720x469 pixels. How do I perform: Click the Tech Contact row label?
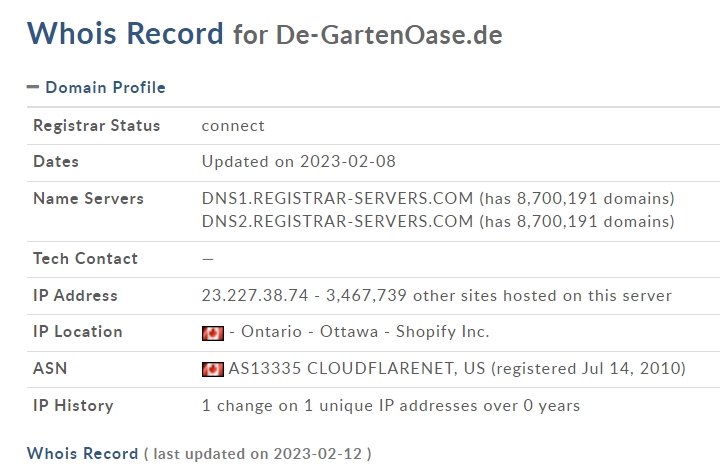pyautogui.click(x=85, y=259)
